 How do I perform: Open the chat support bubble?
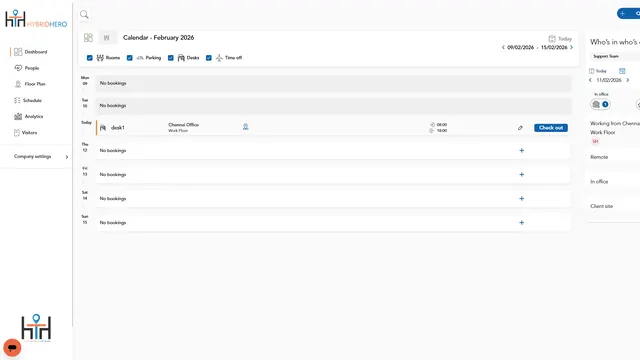tap(12, 348)
